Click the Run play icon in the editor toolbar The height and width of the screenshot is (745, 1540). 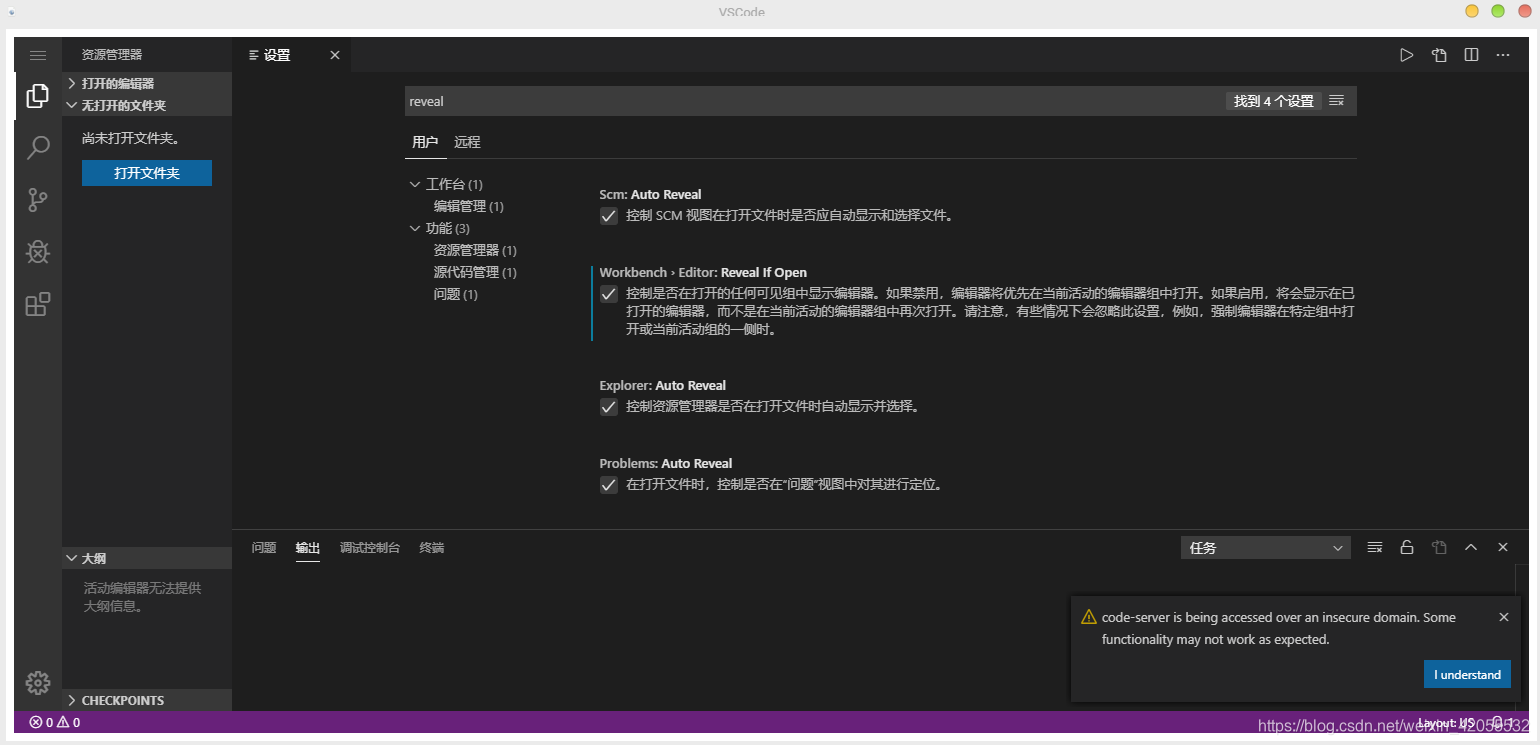[1407, 55]
